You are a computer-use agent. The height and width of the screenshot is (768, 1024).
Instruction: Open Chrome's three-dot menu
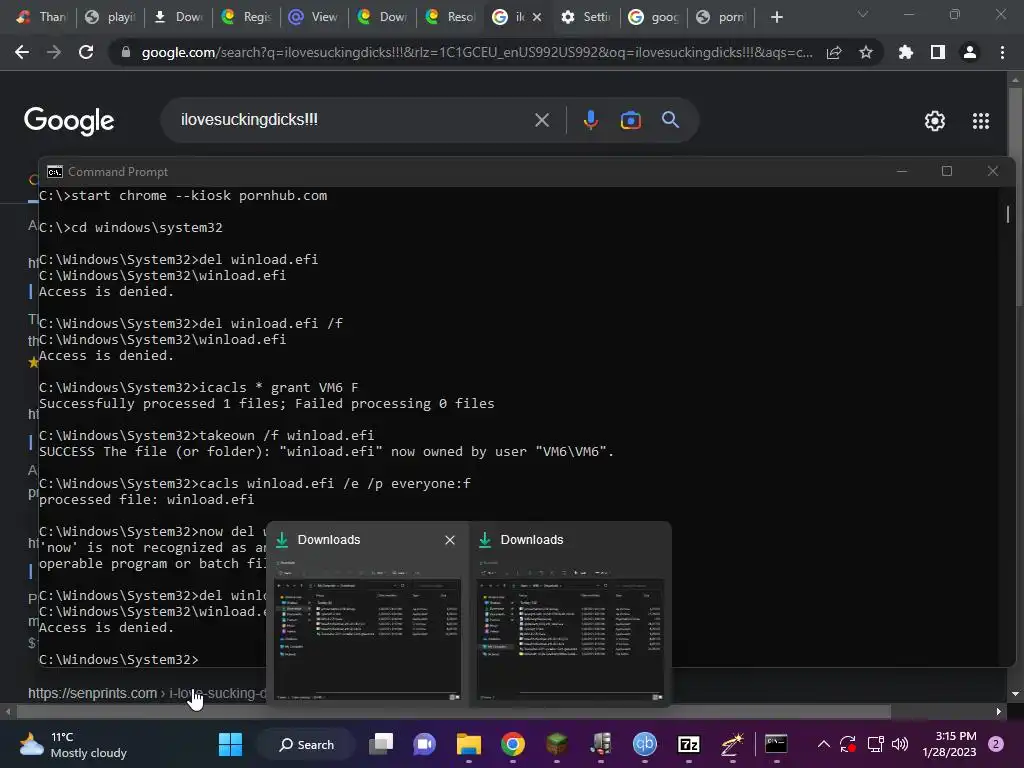coord(1002,52)
